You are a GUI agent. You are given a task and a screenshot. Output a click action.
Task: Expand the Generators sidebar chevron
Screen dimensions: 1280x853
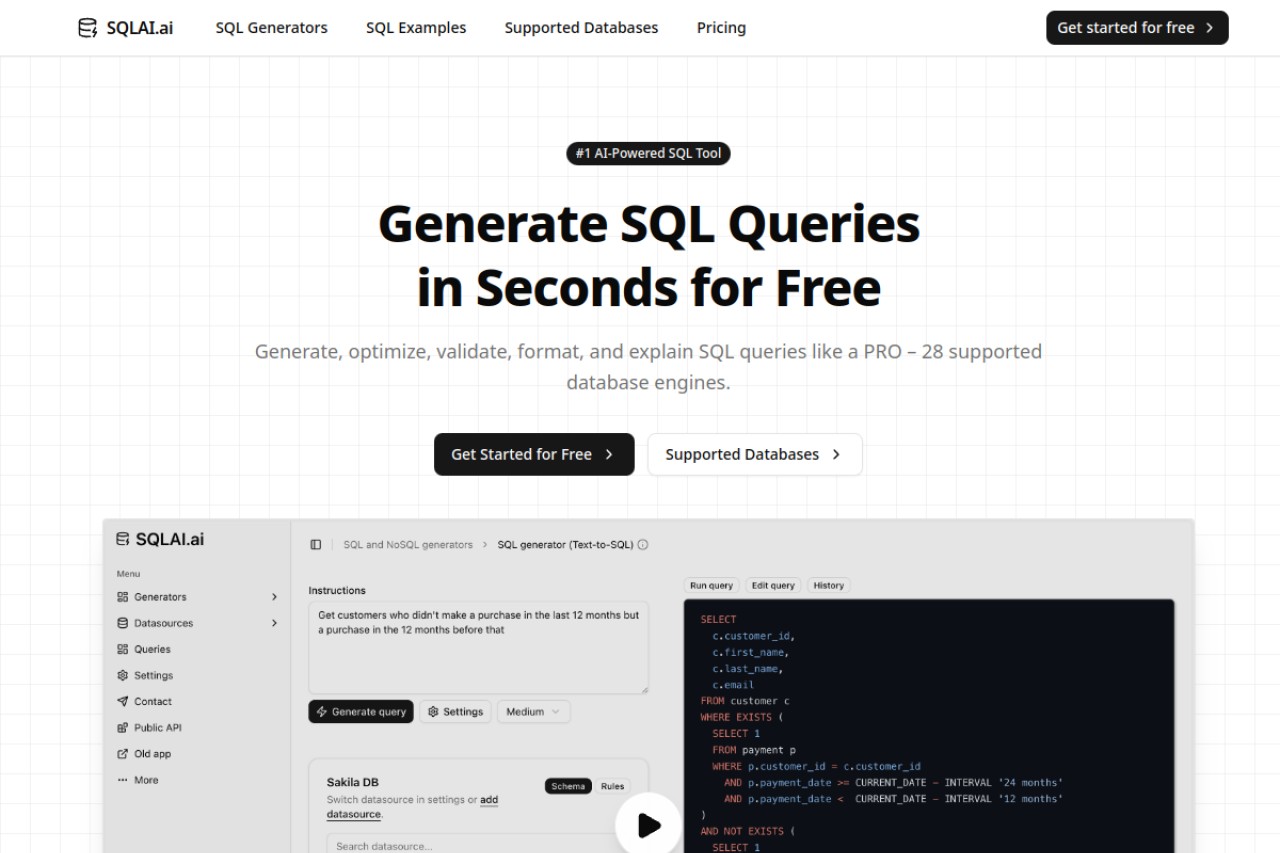(x=274, y=597)
